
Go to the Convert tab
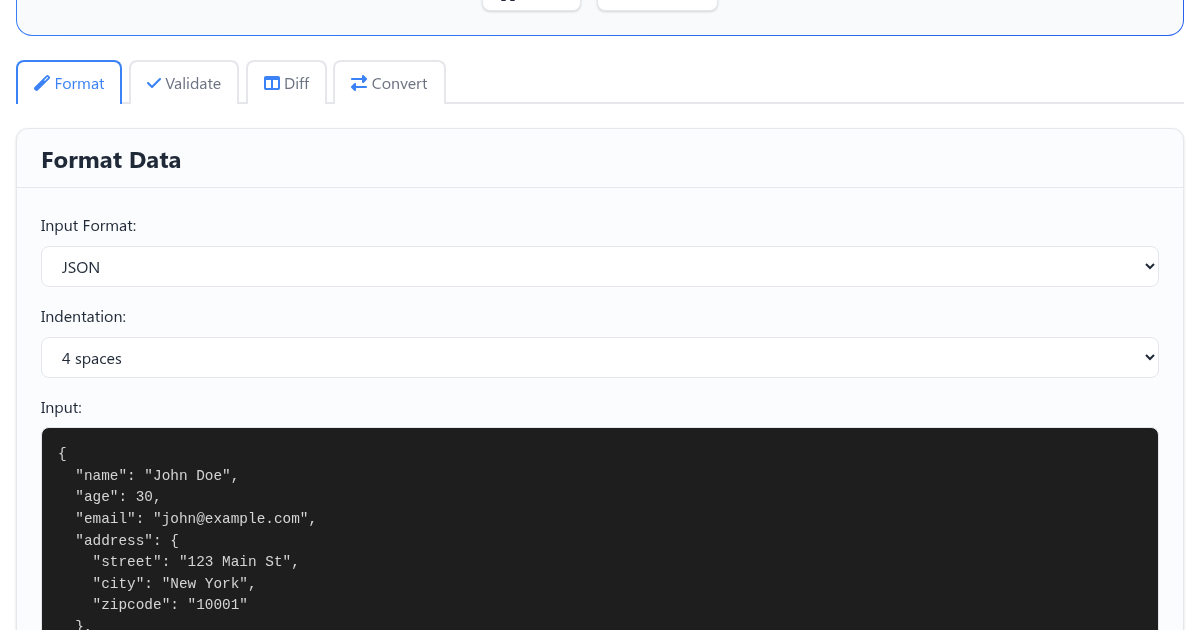tap(390, 83)
